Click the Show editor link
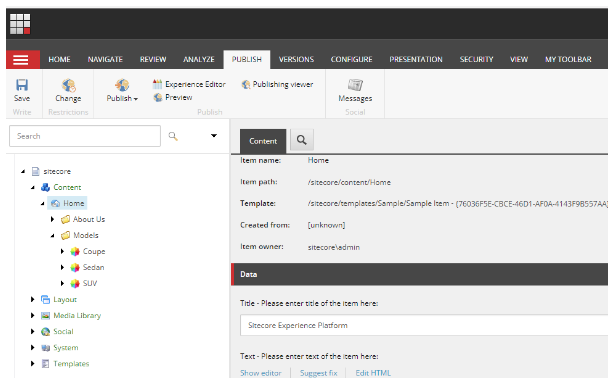The width and height of the screenshot is (615, 384). tap(261, 373)
